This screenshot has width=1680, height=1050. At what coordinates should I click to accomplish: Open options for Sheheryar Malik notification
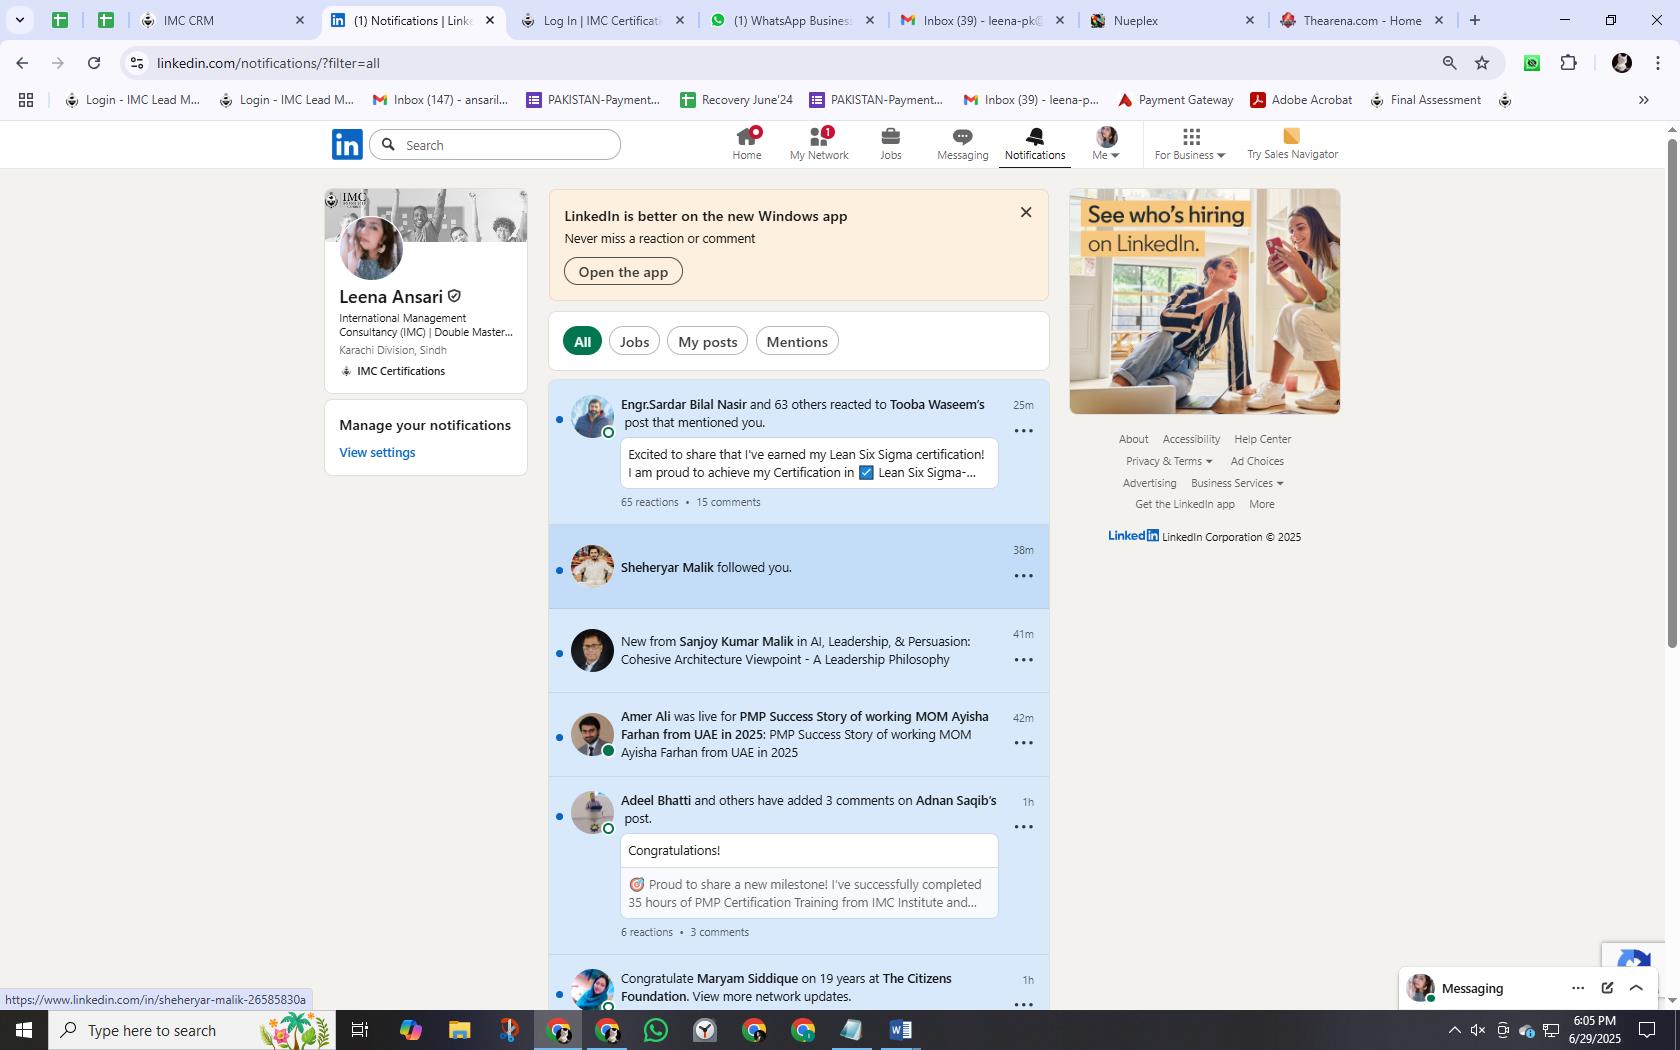[x=1023, y=576]
